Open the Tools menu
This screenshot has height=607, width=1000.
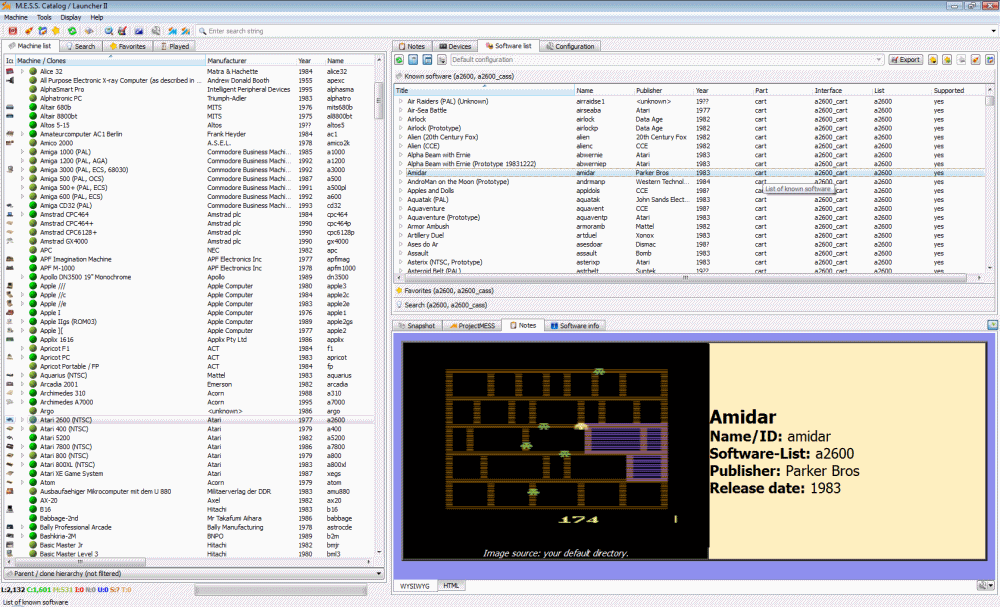click(44, 17)
